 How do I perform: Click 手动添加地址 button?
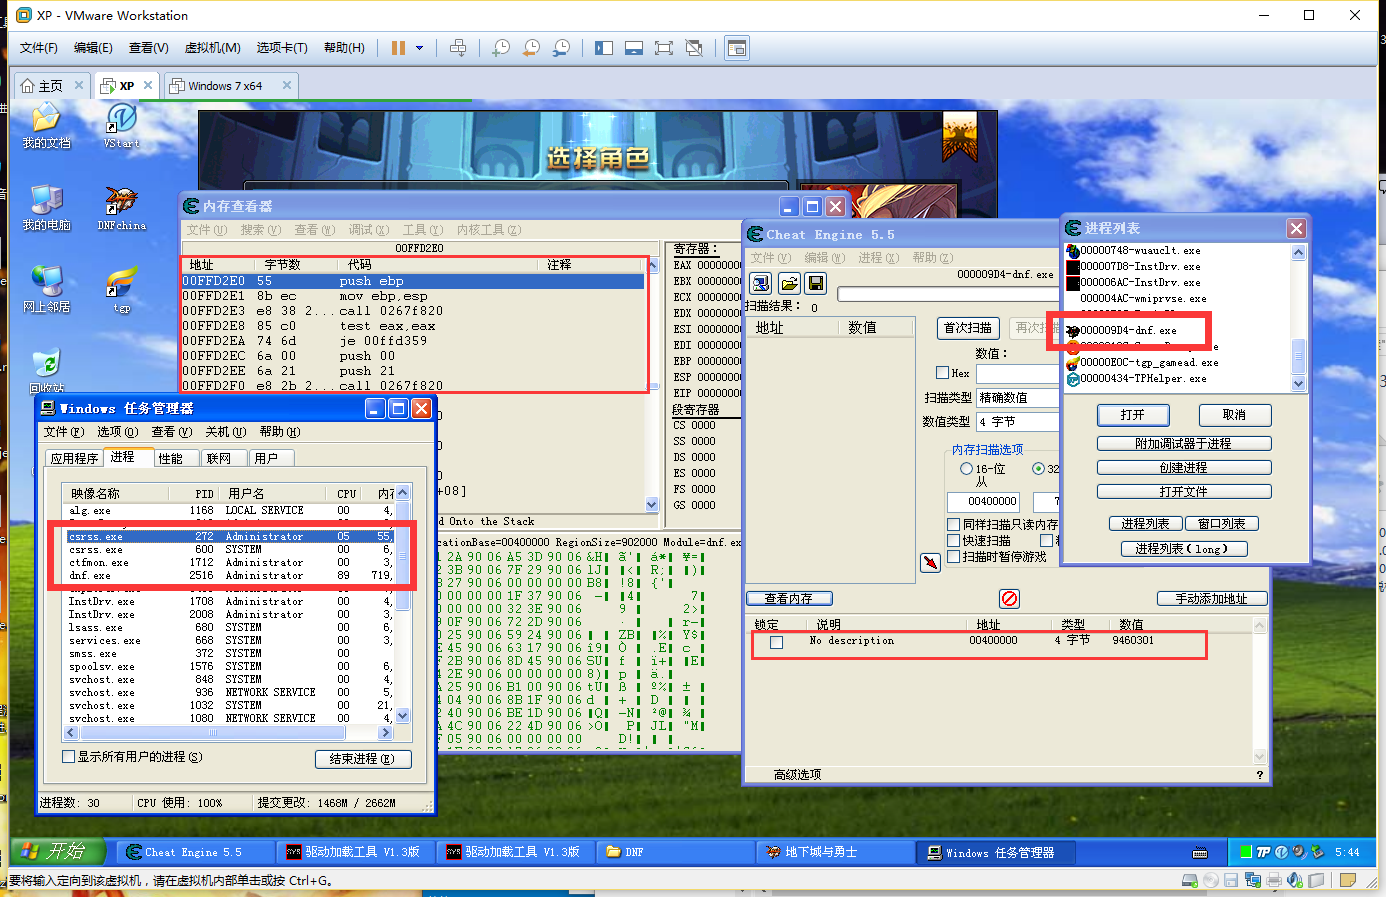[x=1212, y=599]
